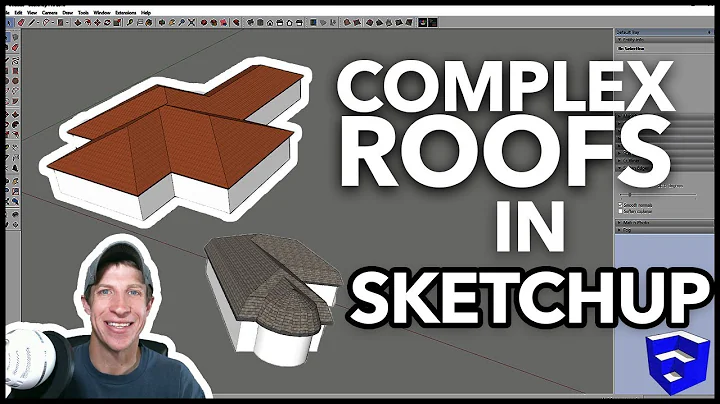Select the Zoom magnifier tool in top toolbar

pos(182,22)
